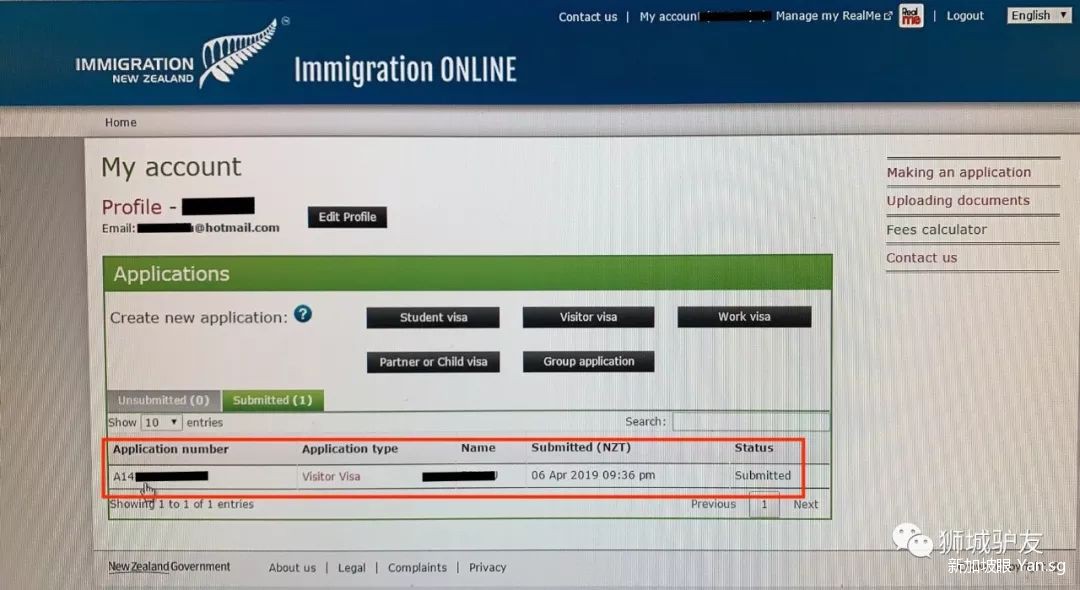Open the Fees calculator sidebar link
1080x590 pixels.
click(936, 230)
